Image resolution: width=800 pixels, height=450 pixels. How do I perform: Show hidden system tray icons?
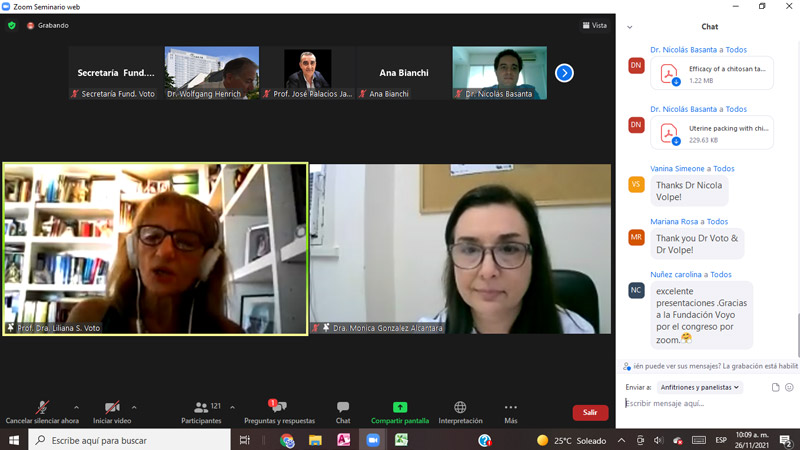coord(621,440)
